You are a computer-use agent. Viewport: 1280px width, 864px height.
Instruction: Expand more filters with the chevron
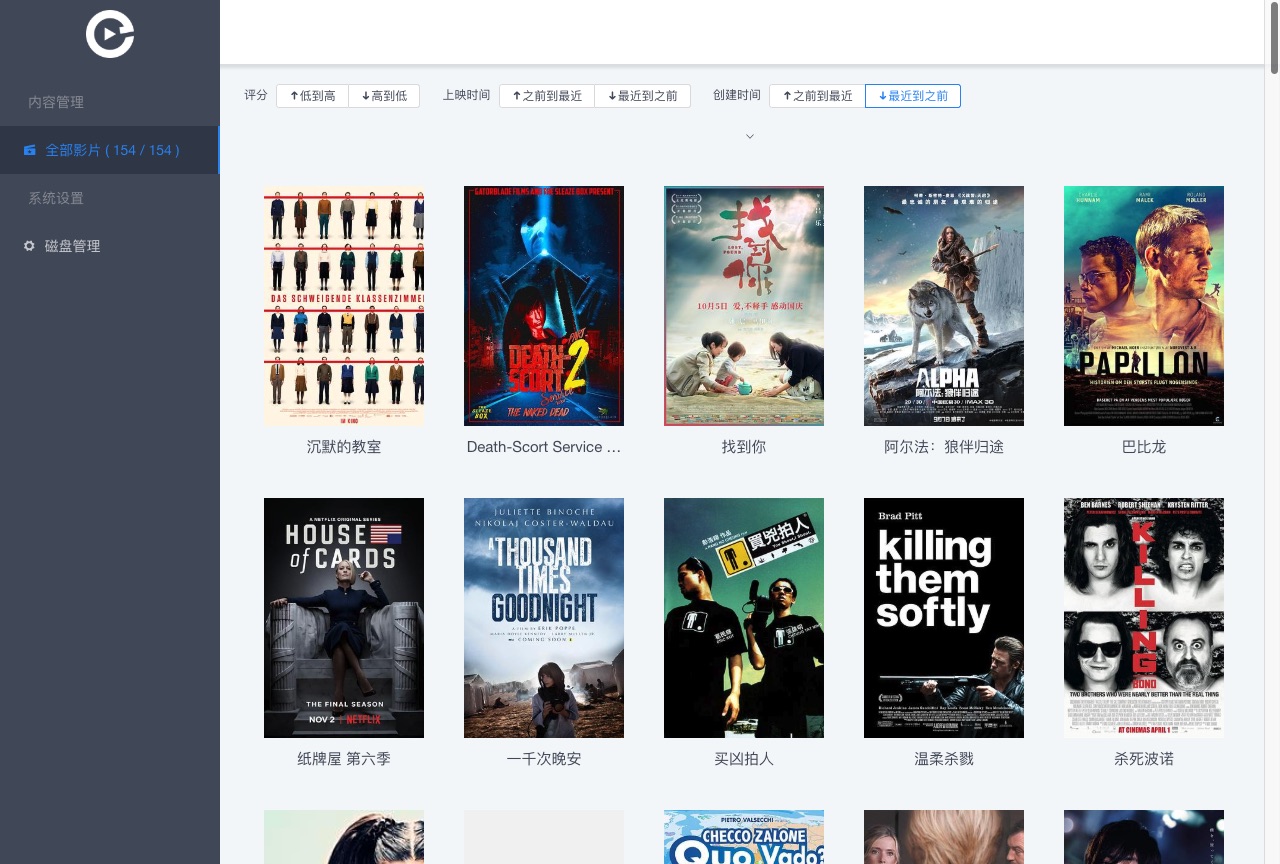tap(750, 136)
